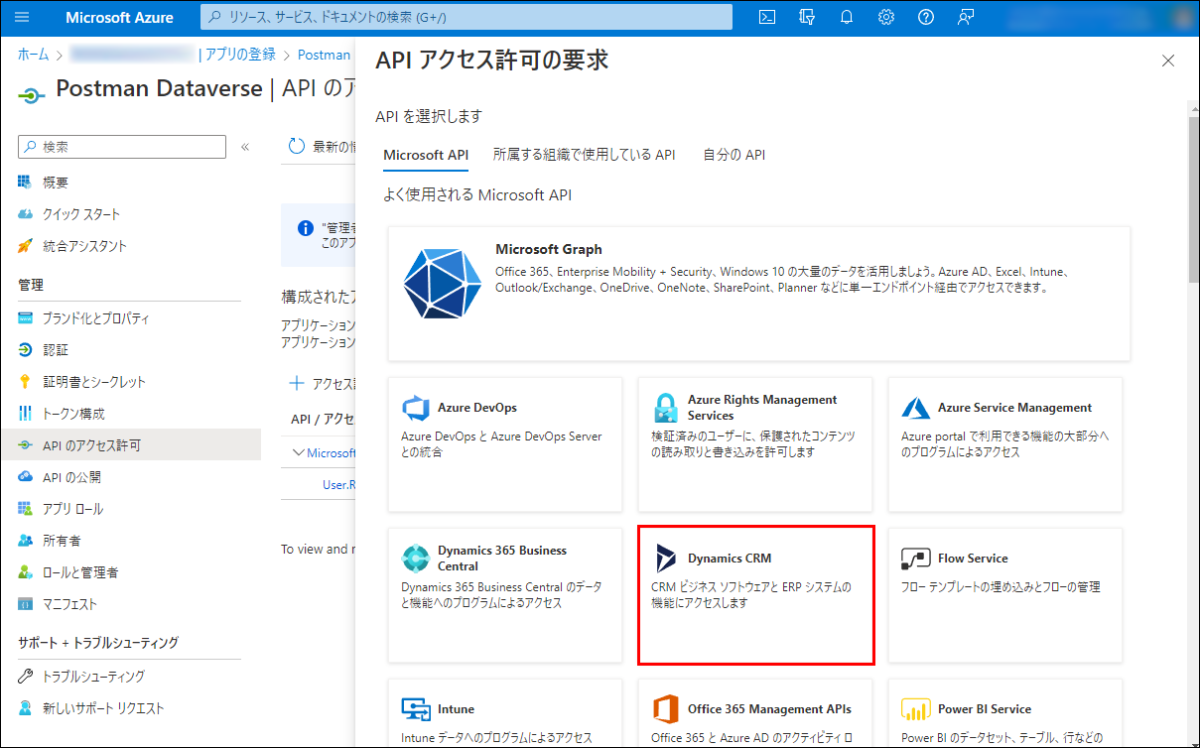Switch to the 自分の API tab
The image size is (1200, 748).
click(734, 155)
